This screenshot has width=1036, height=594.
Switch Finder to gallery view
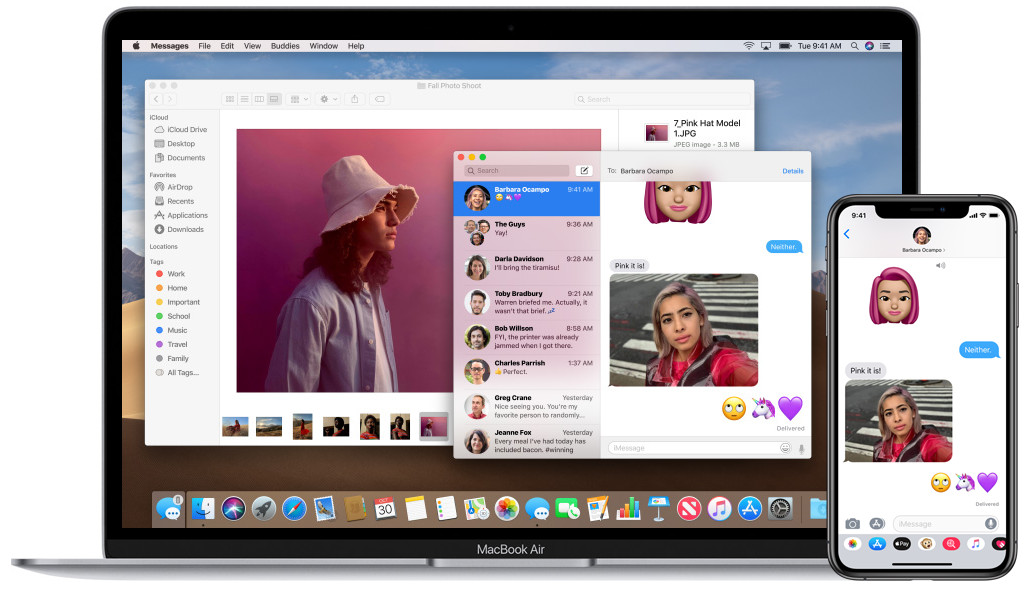click(x=273, y=99)
